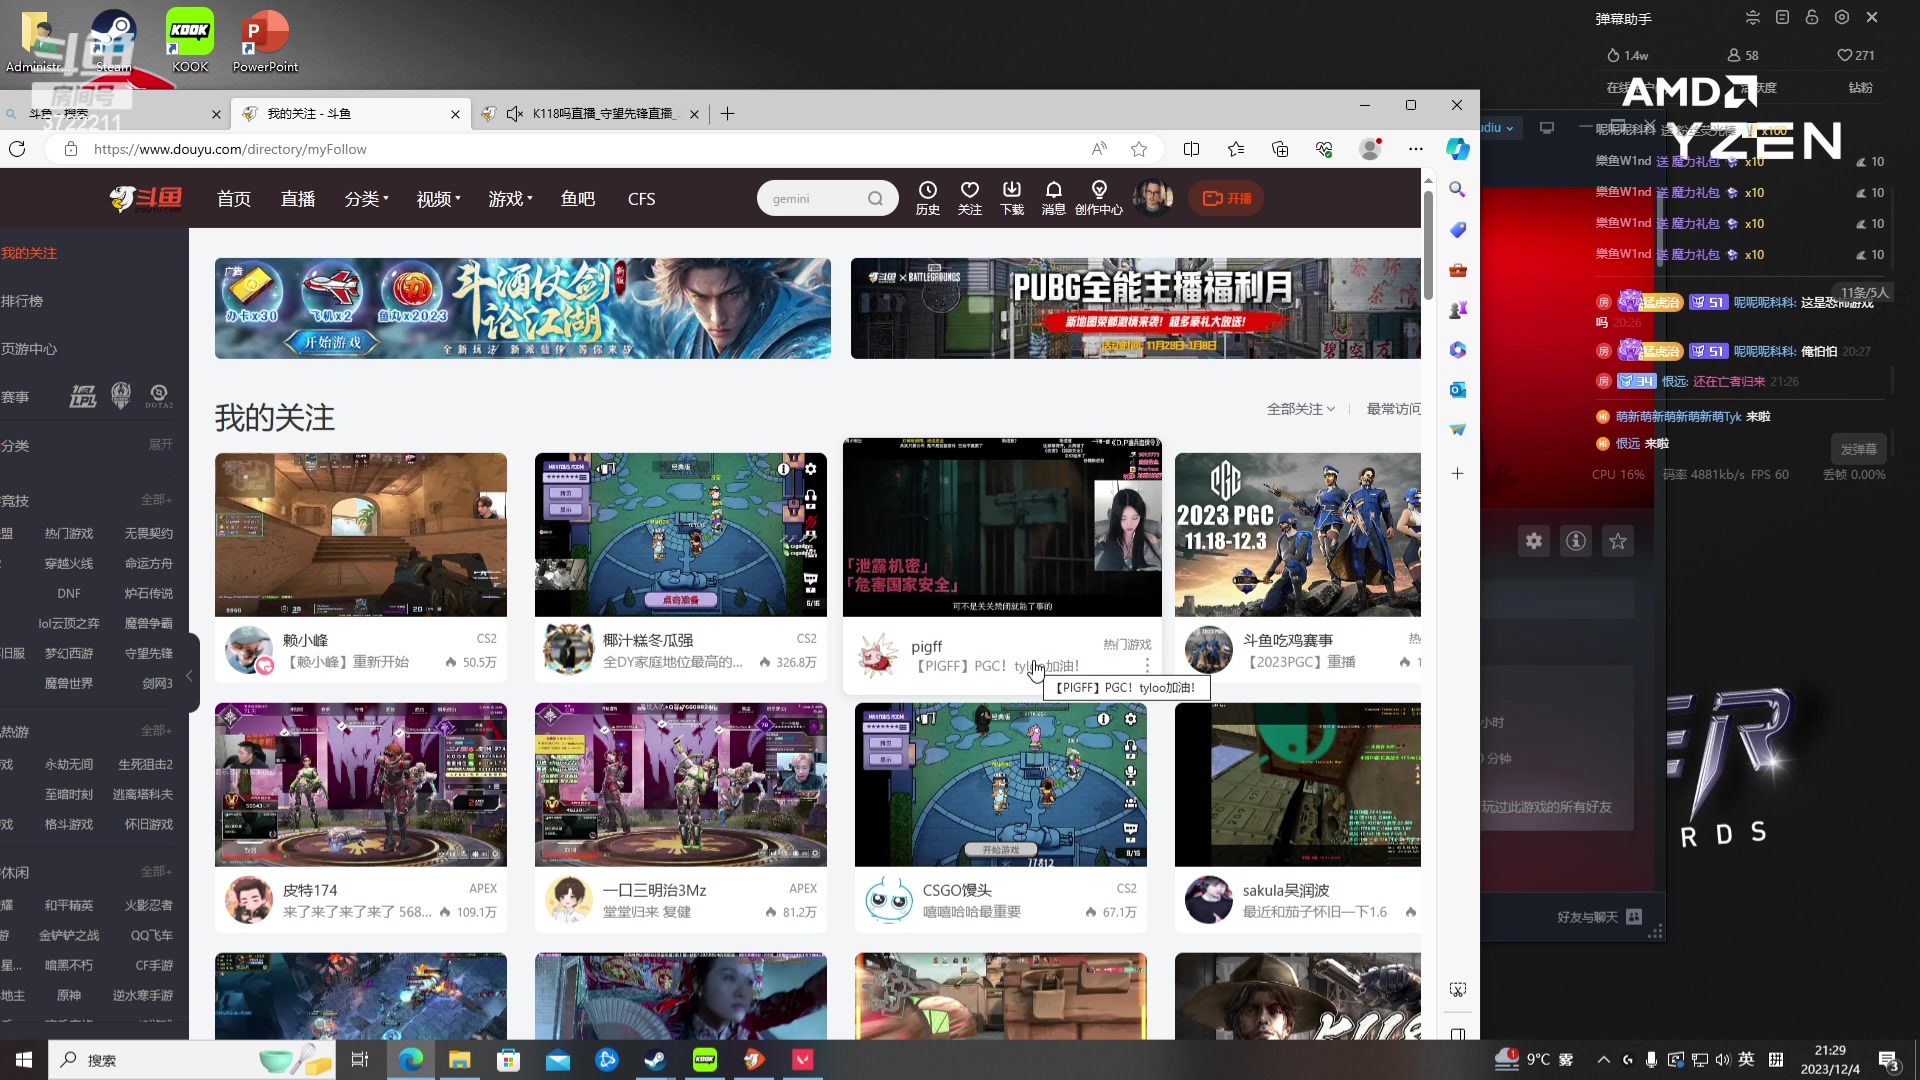Expand 分类 with the 展开 link
The width and height of the screenshot is (1920, 1080).
[161, 445]
